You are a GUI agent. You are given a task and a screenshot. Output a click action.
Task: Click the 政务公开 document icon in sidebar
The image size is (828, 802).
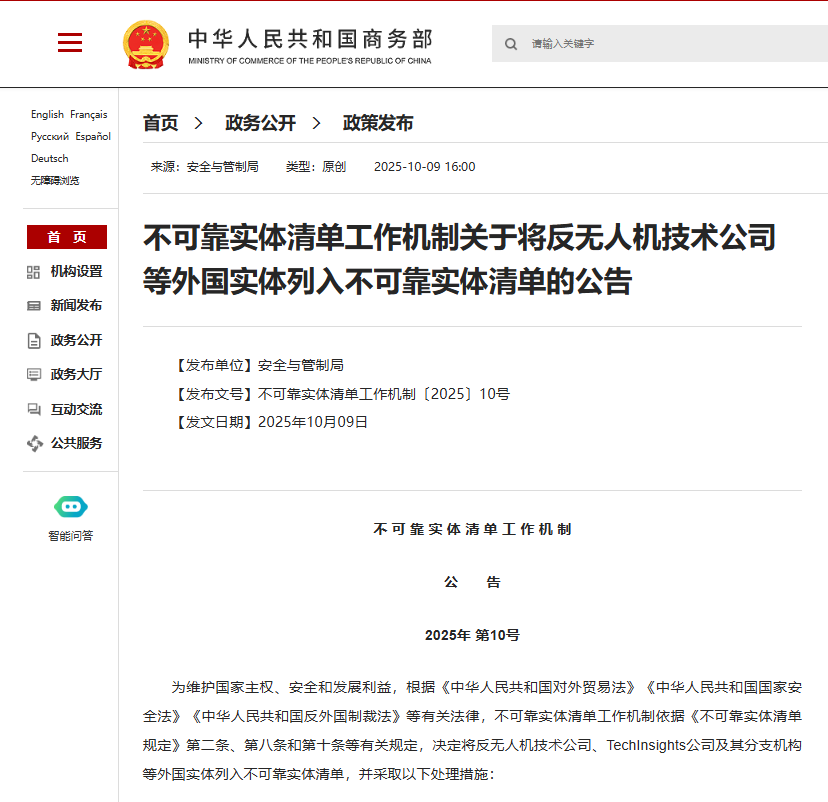[34, 341]
